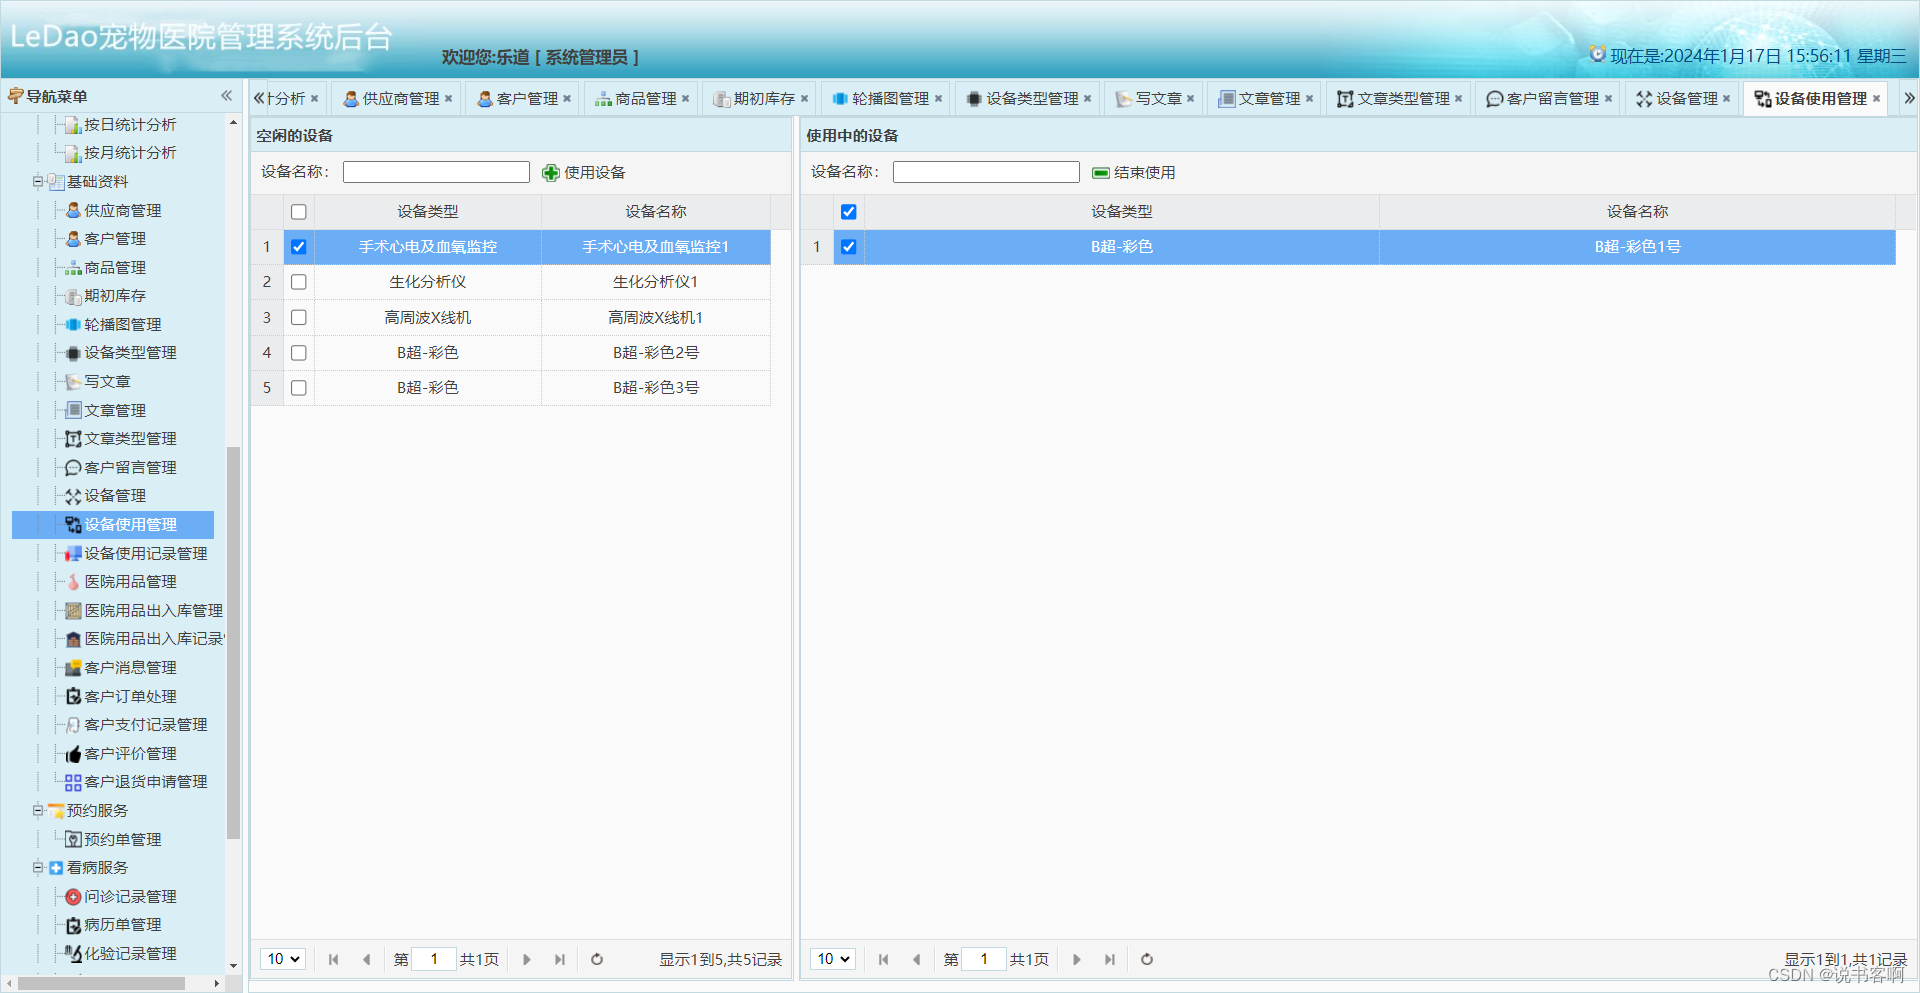Open 问诊记录管理 in the sidebar
Screen dimensions: 1920x993
pos(130,896)
